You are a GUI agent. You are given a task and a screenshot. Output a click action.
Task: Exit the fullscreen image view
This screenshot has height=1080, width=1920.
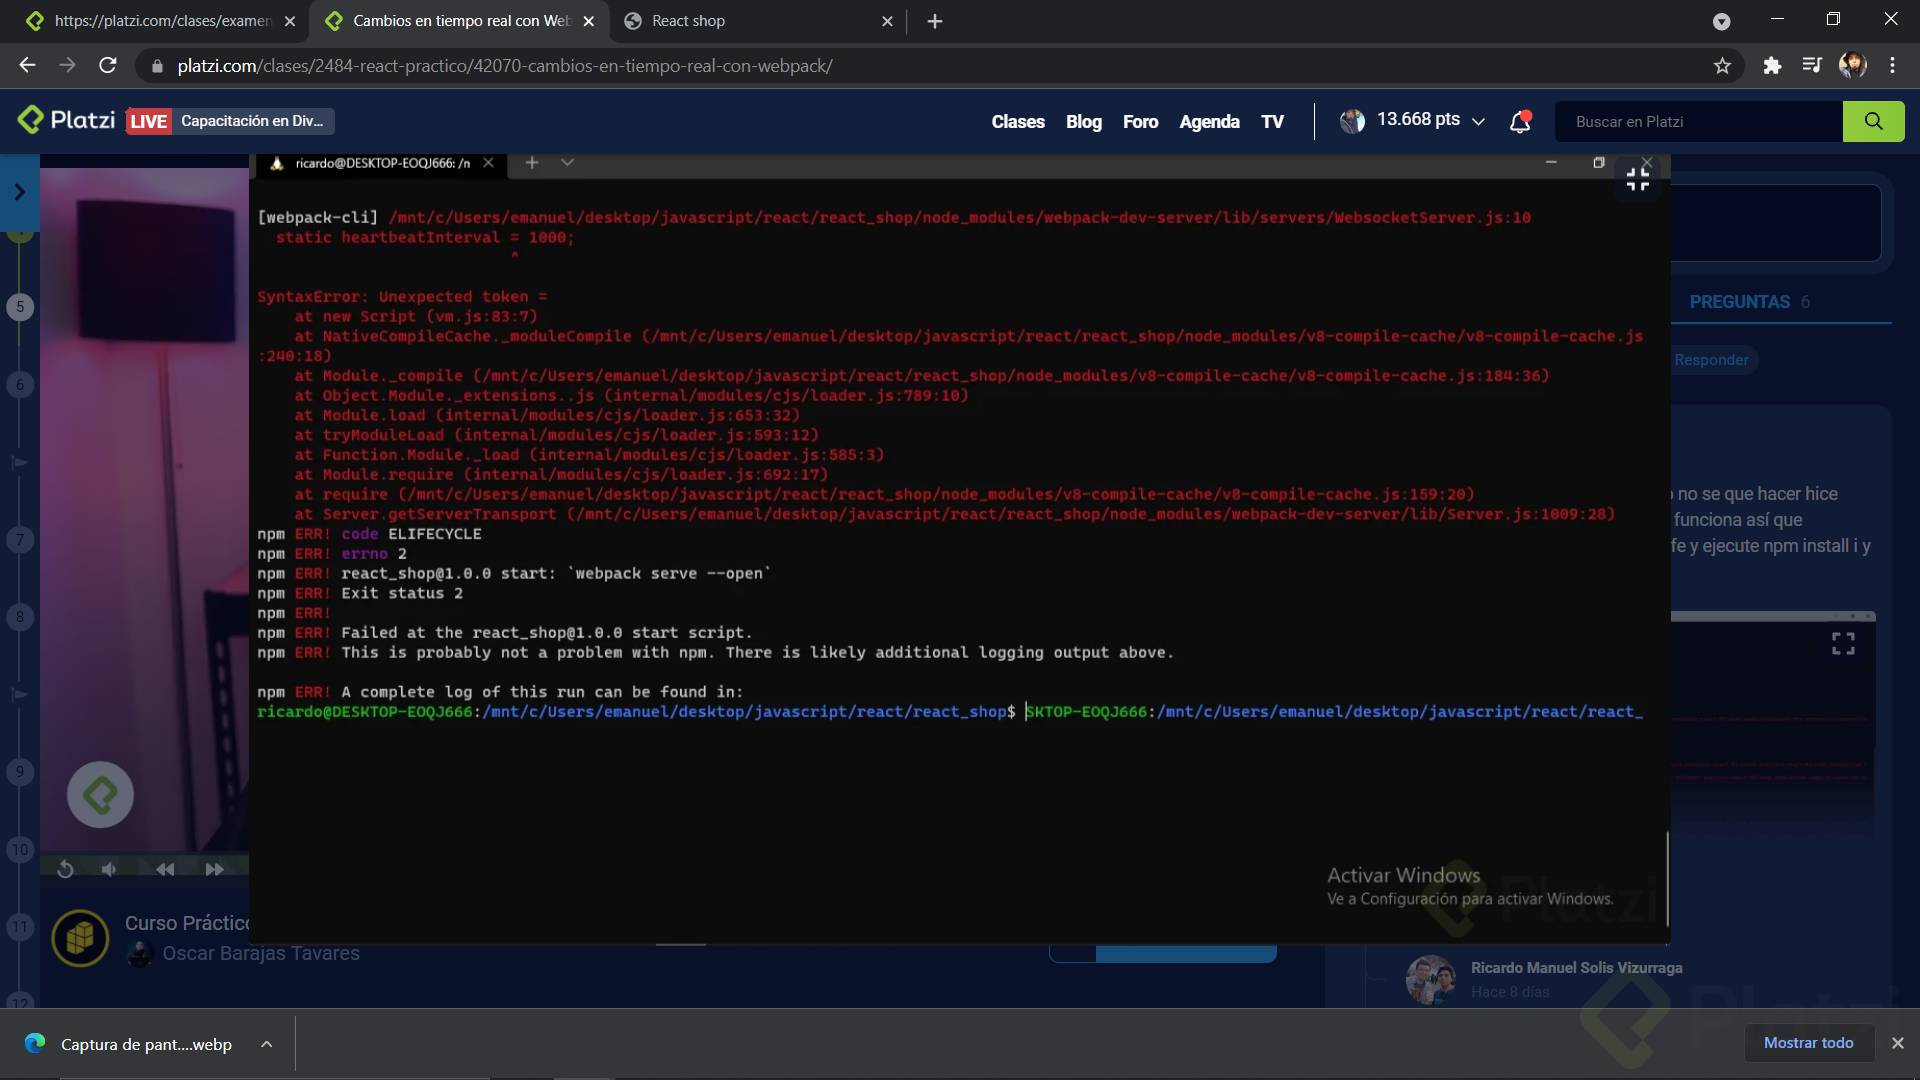(1637, 179)
